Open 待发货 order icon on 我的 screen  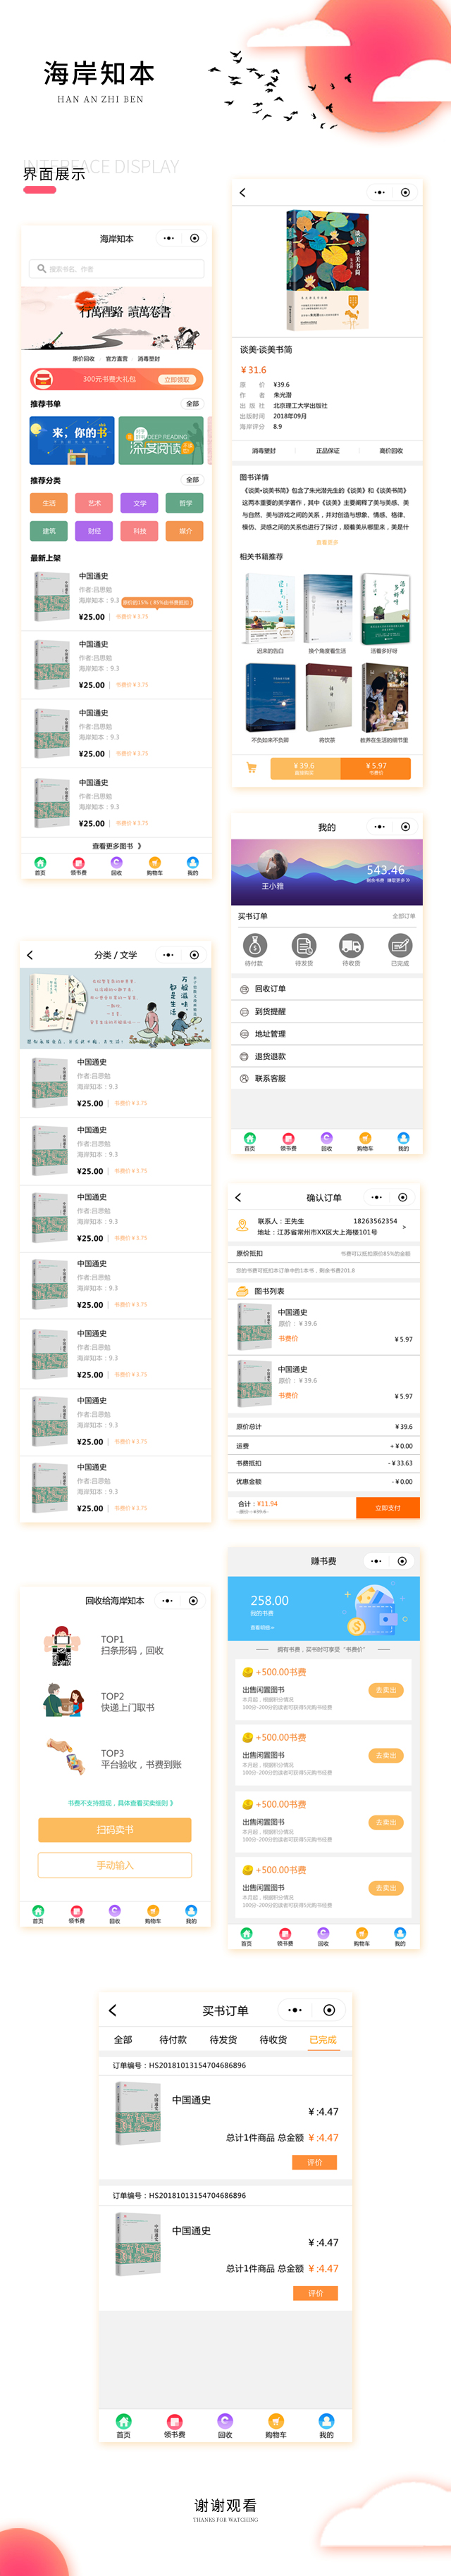point(303,944)
